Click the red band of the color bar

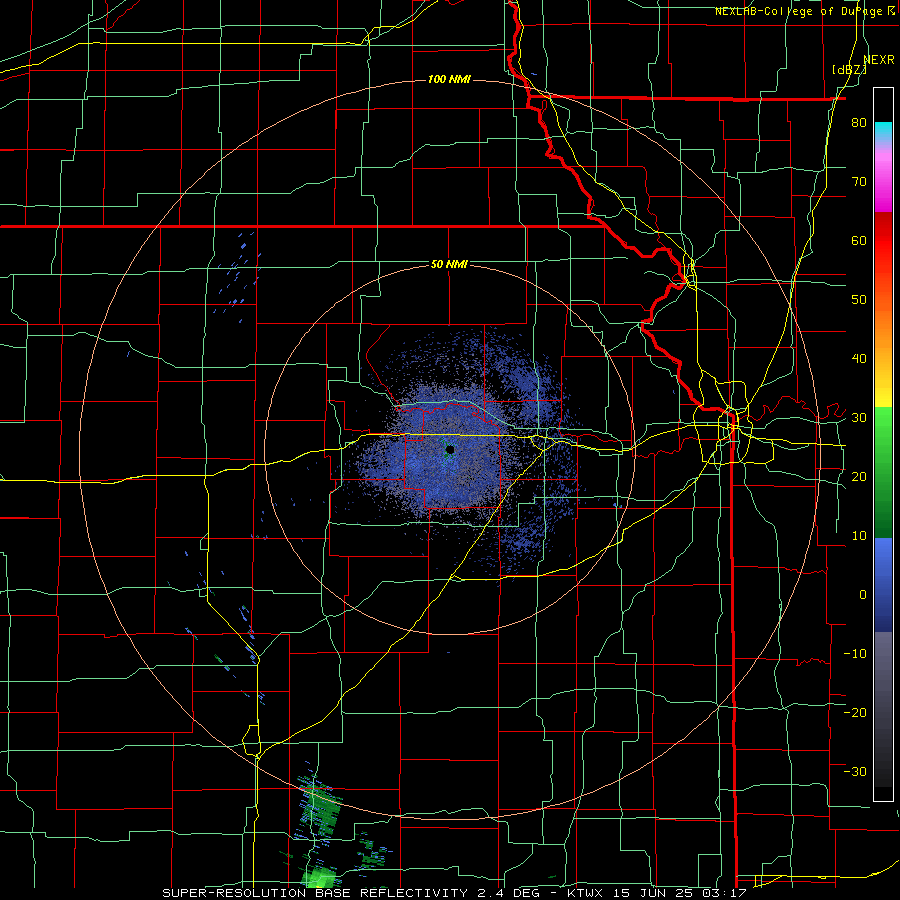point(883,241)
